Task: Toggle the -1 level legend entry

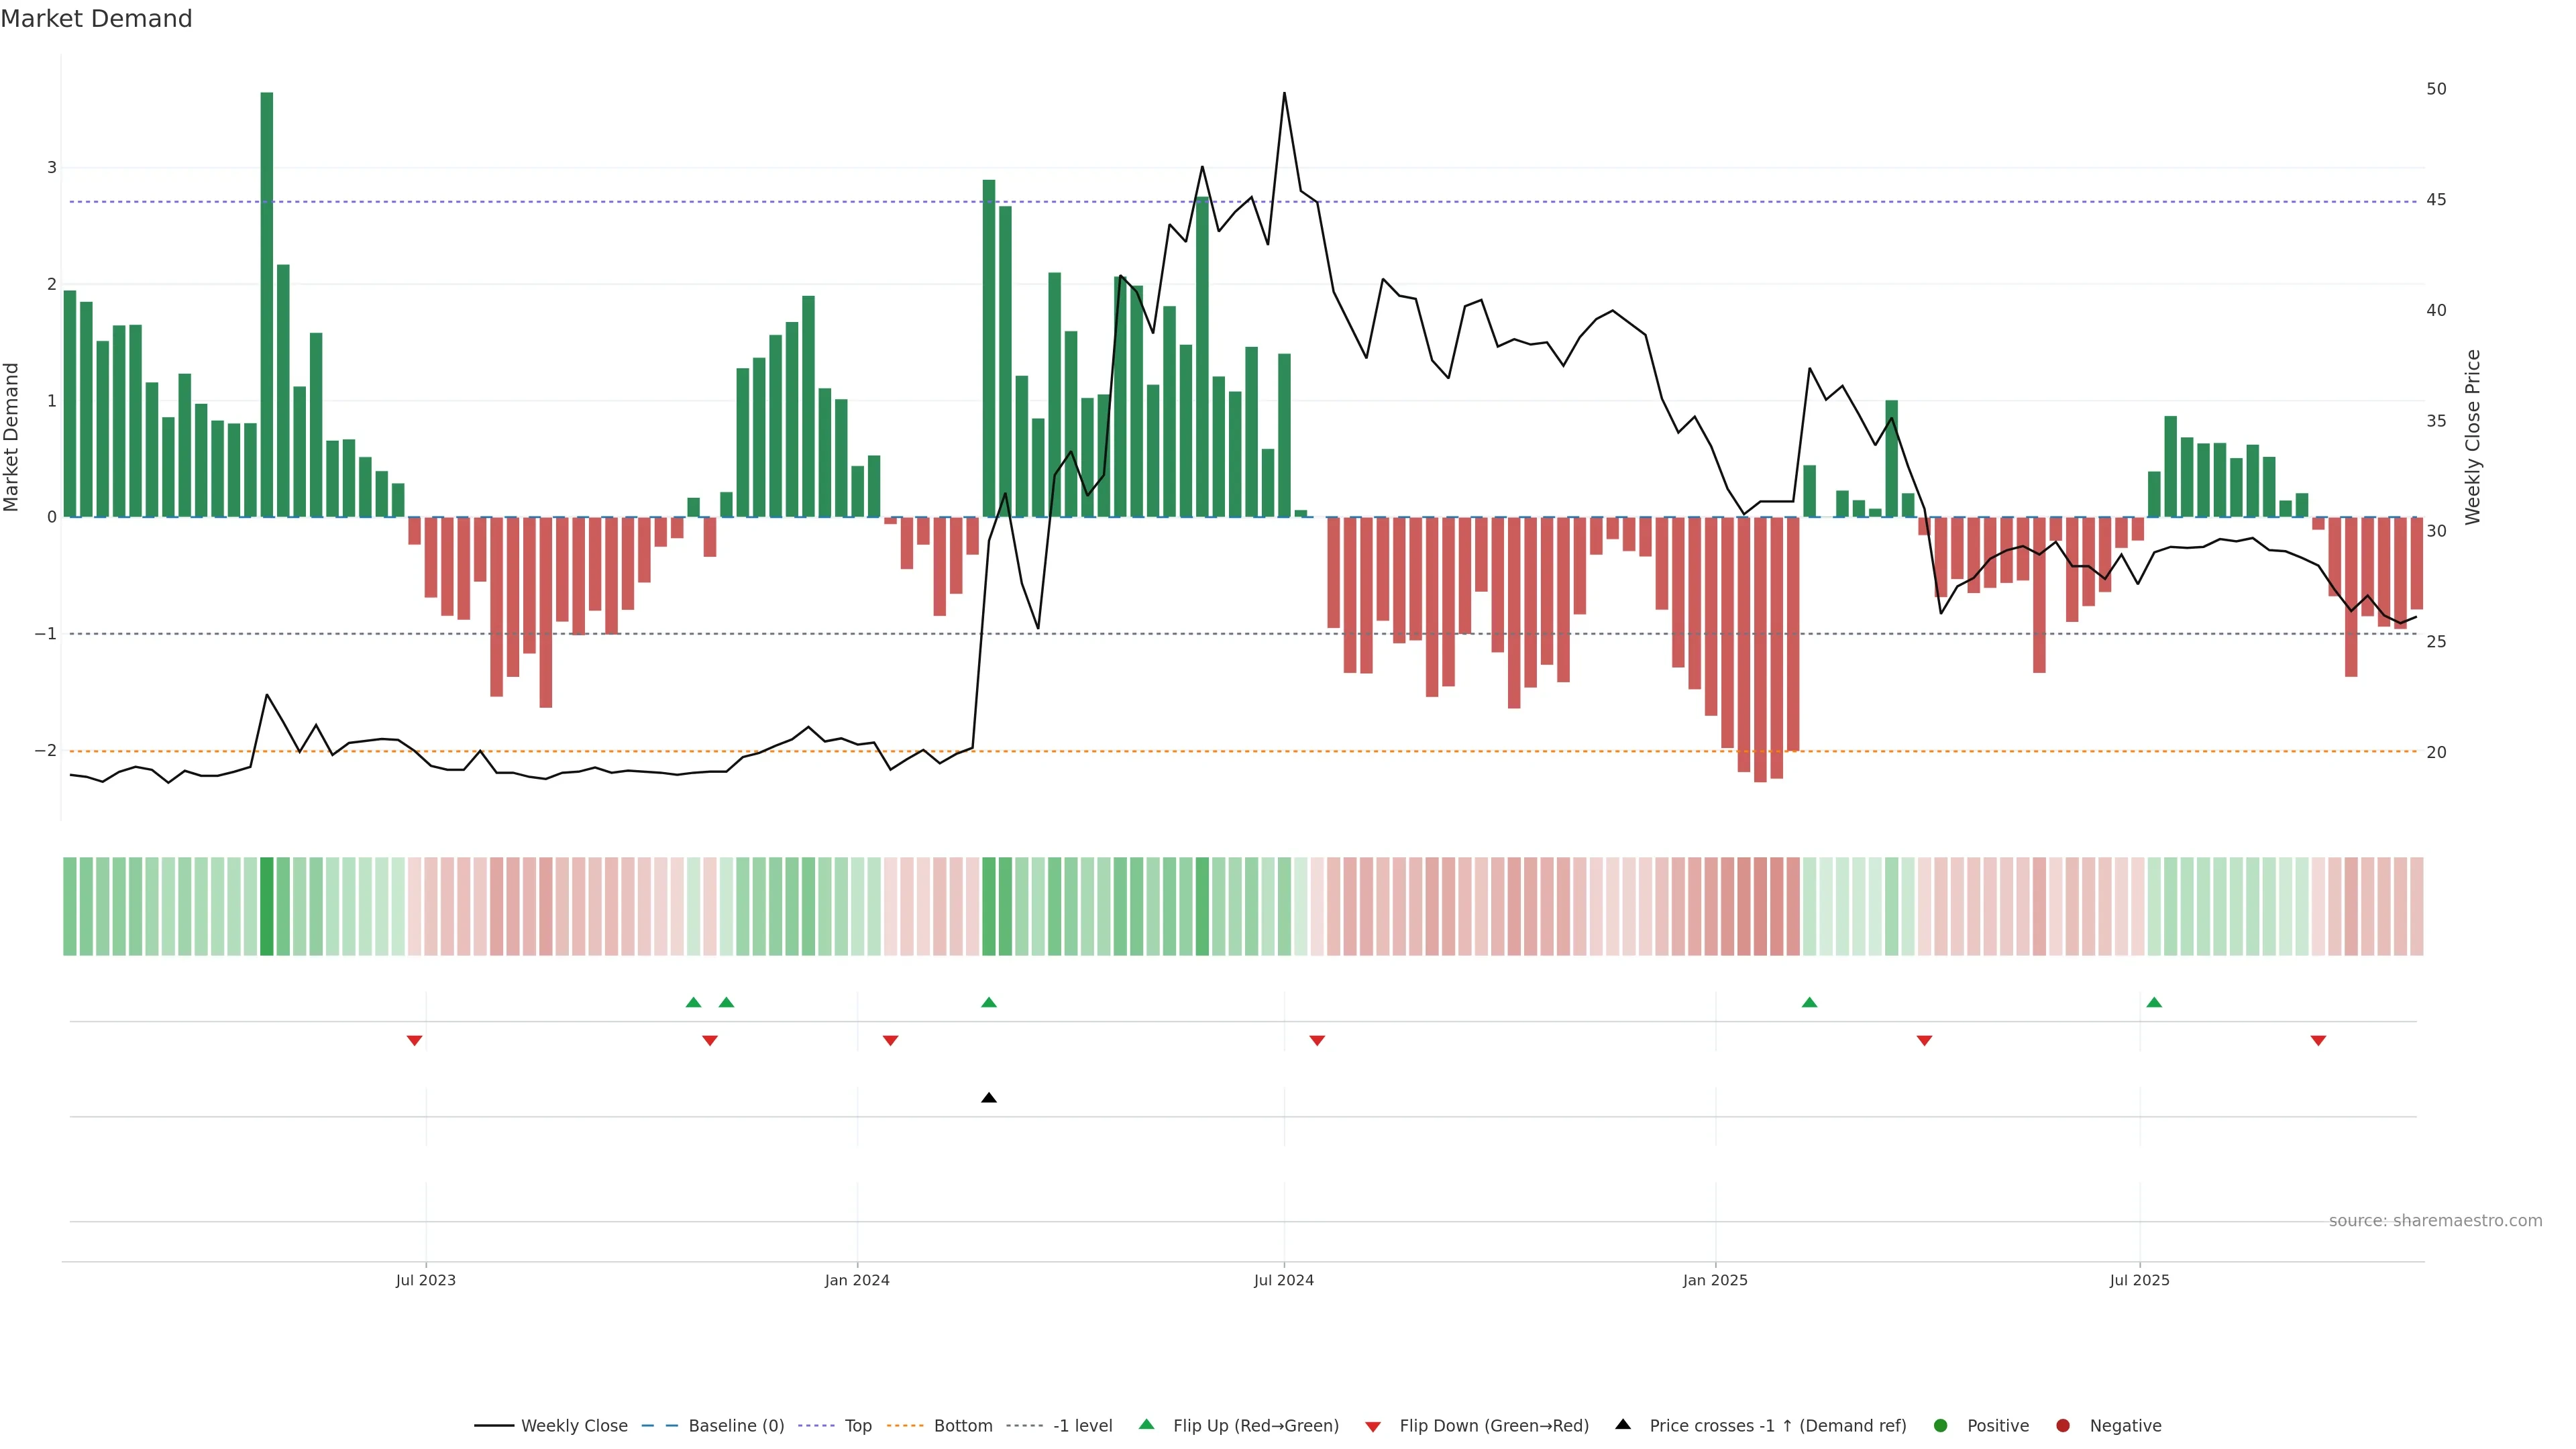Action: [1082, 1425]
